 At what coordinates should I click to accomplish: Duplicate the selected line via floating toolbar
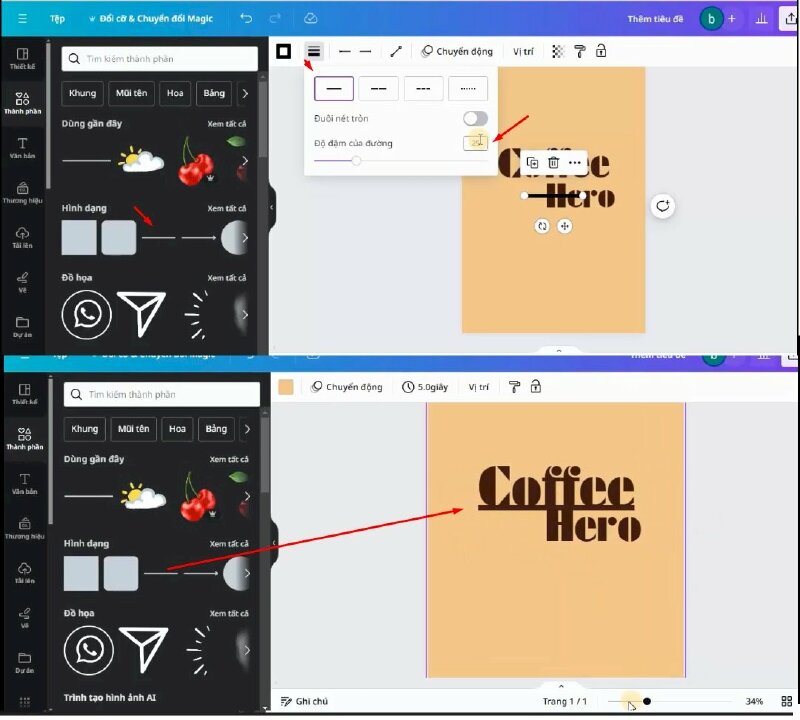coord(532,162)
